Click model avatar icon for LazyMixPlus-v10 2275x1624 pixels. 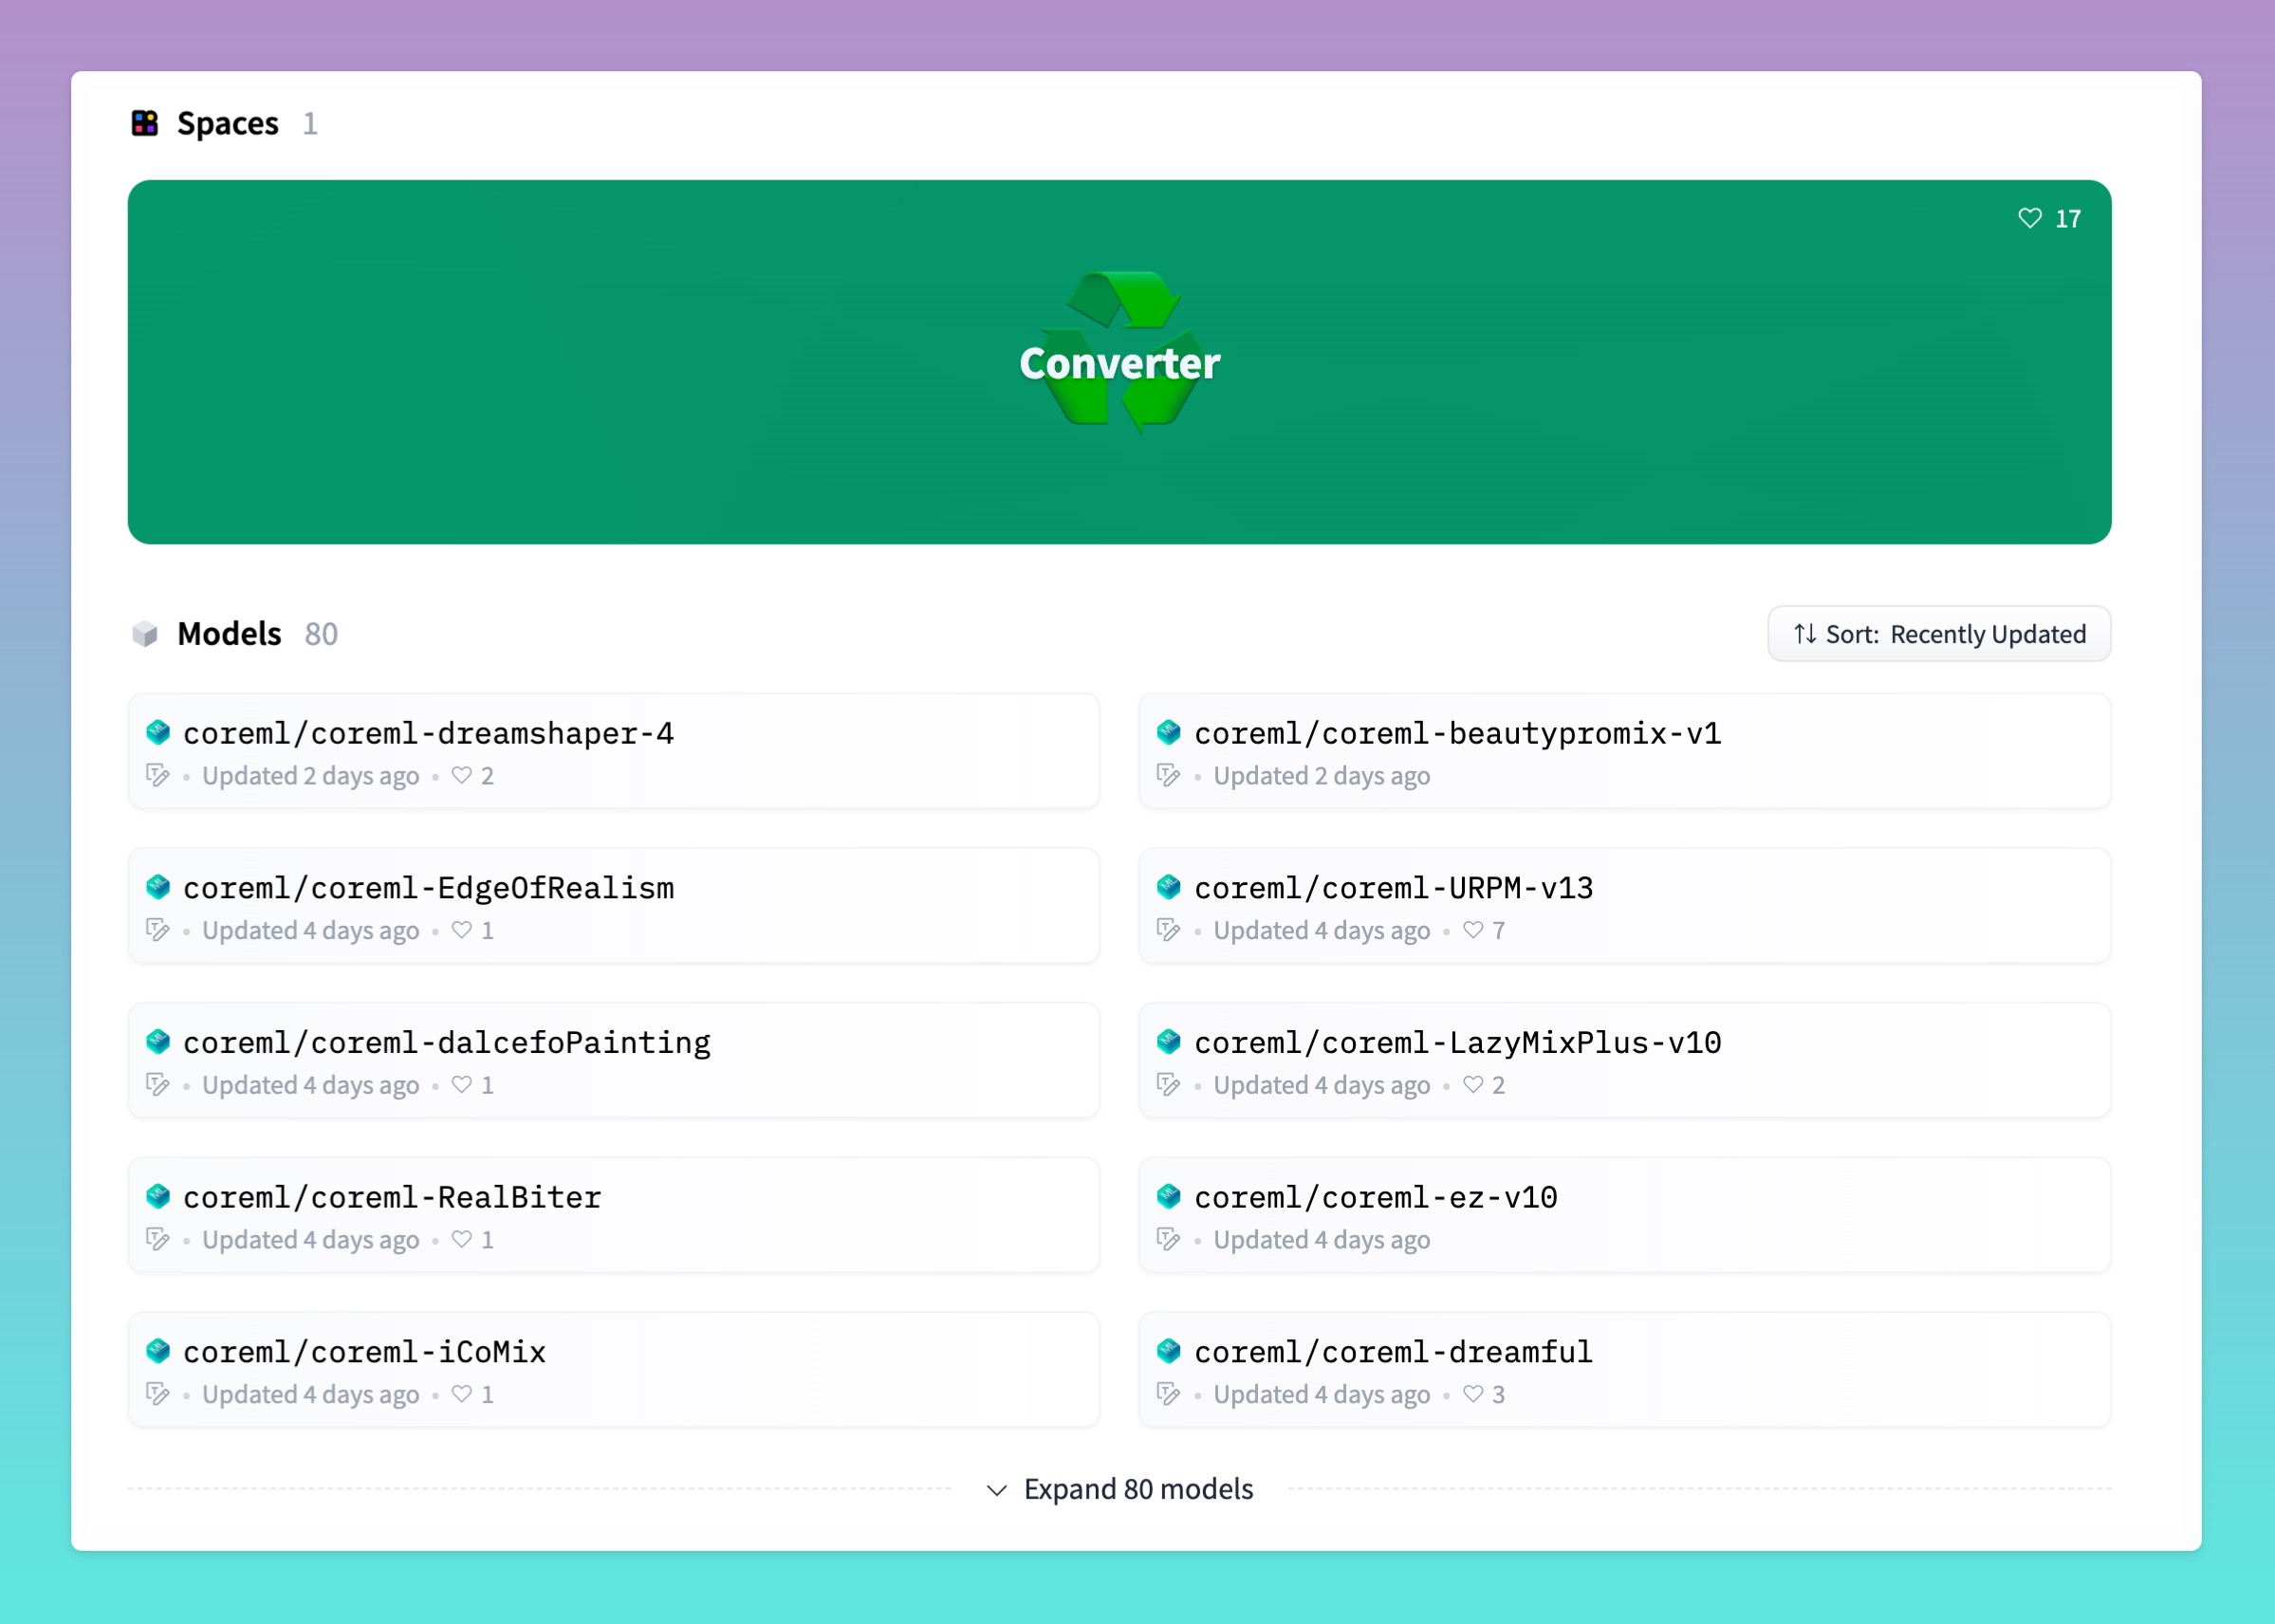coord(1169,1042)
